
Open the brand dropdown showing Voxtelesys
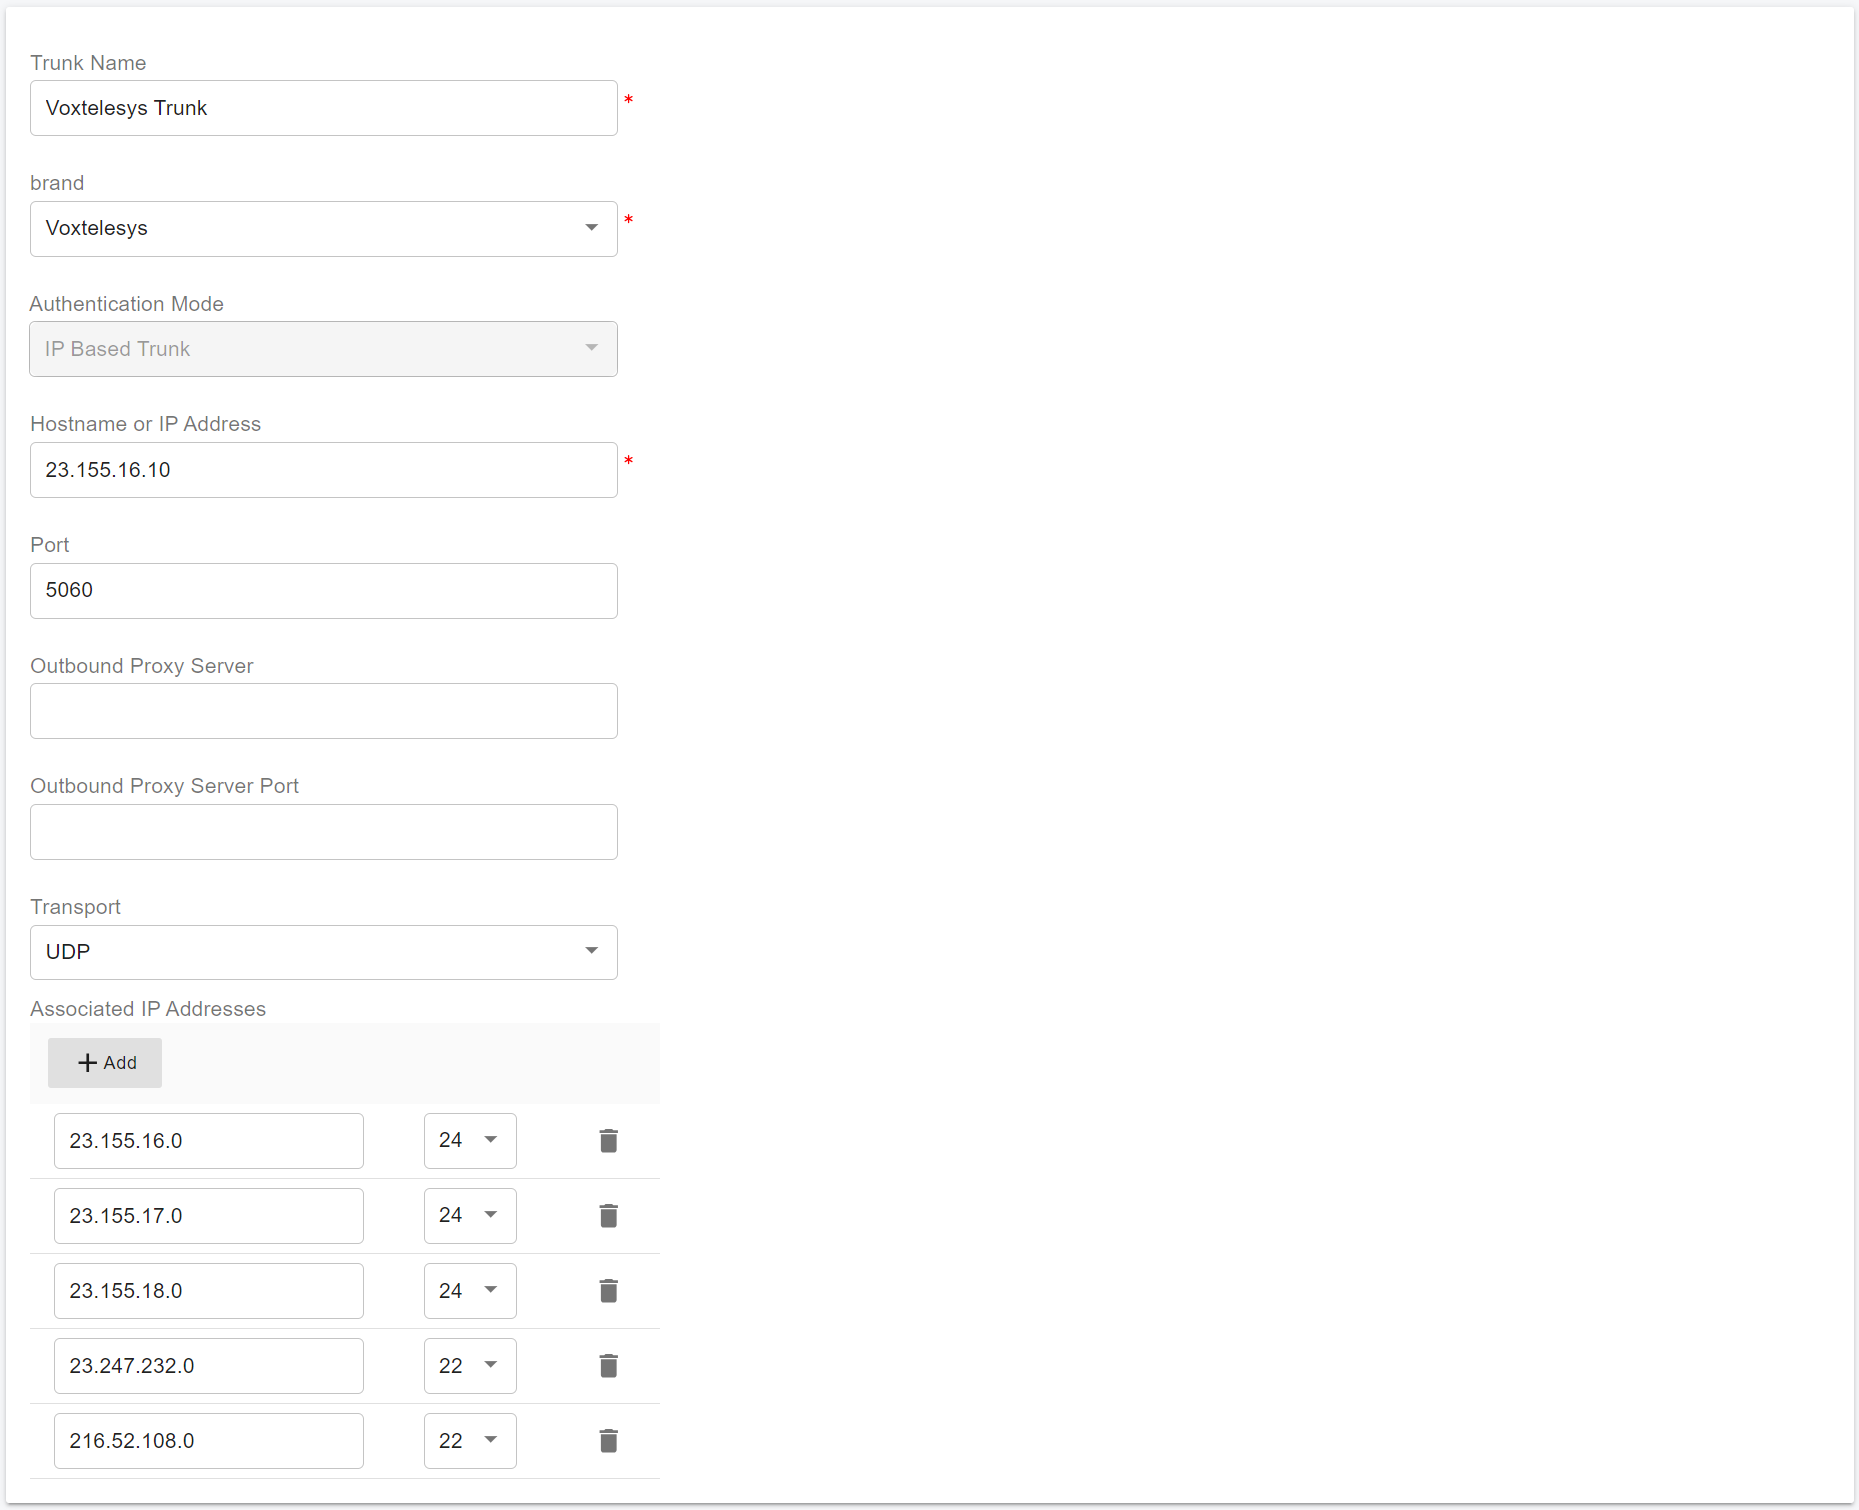pyautogui.click(x=323, y=228)
